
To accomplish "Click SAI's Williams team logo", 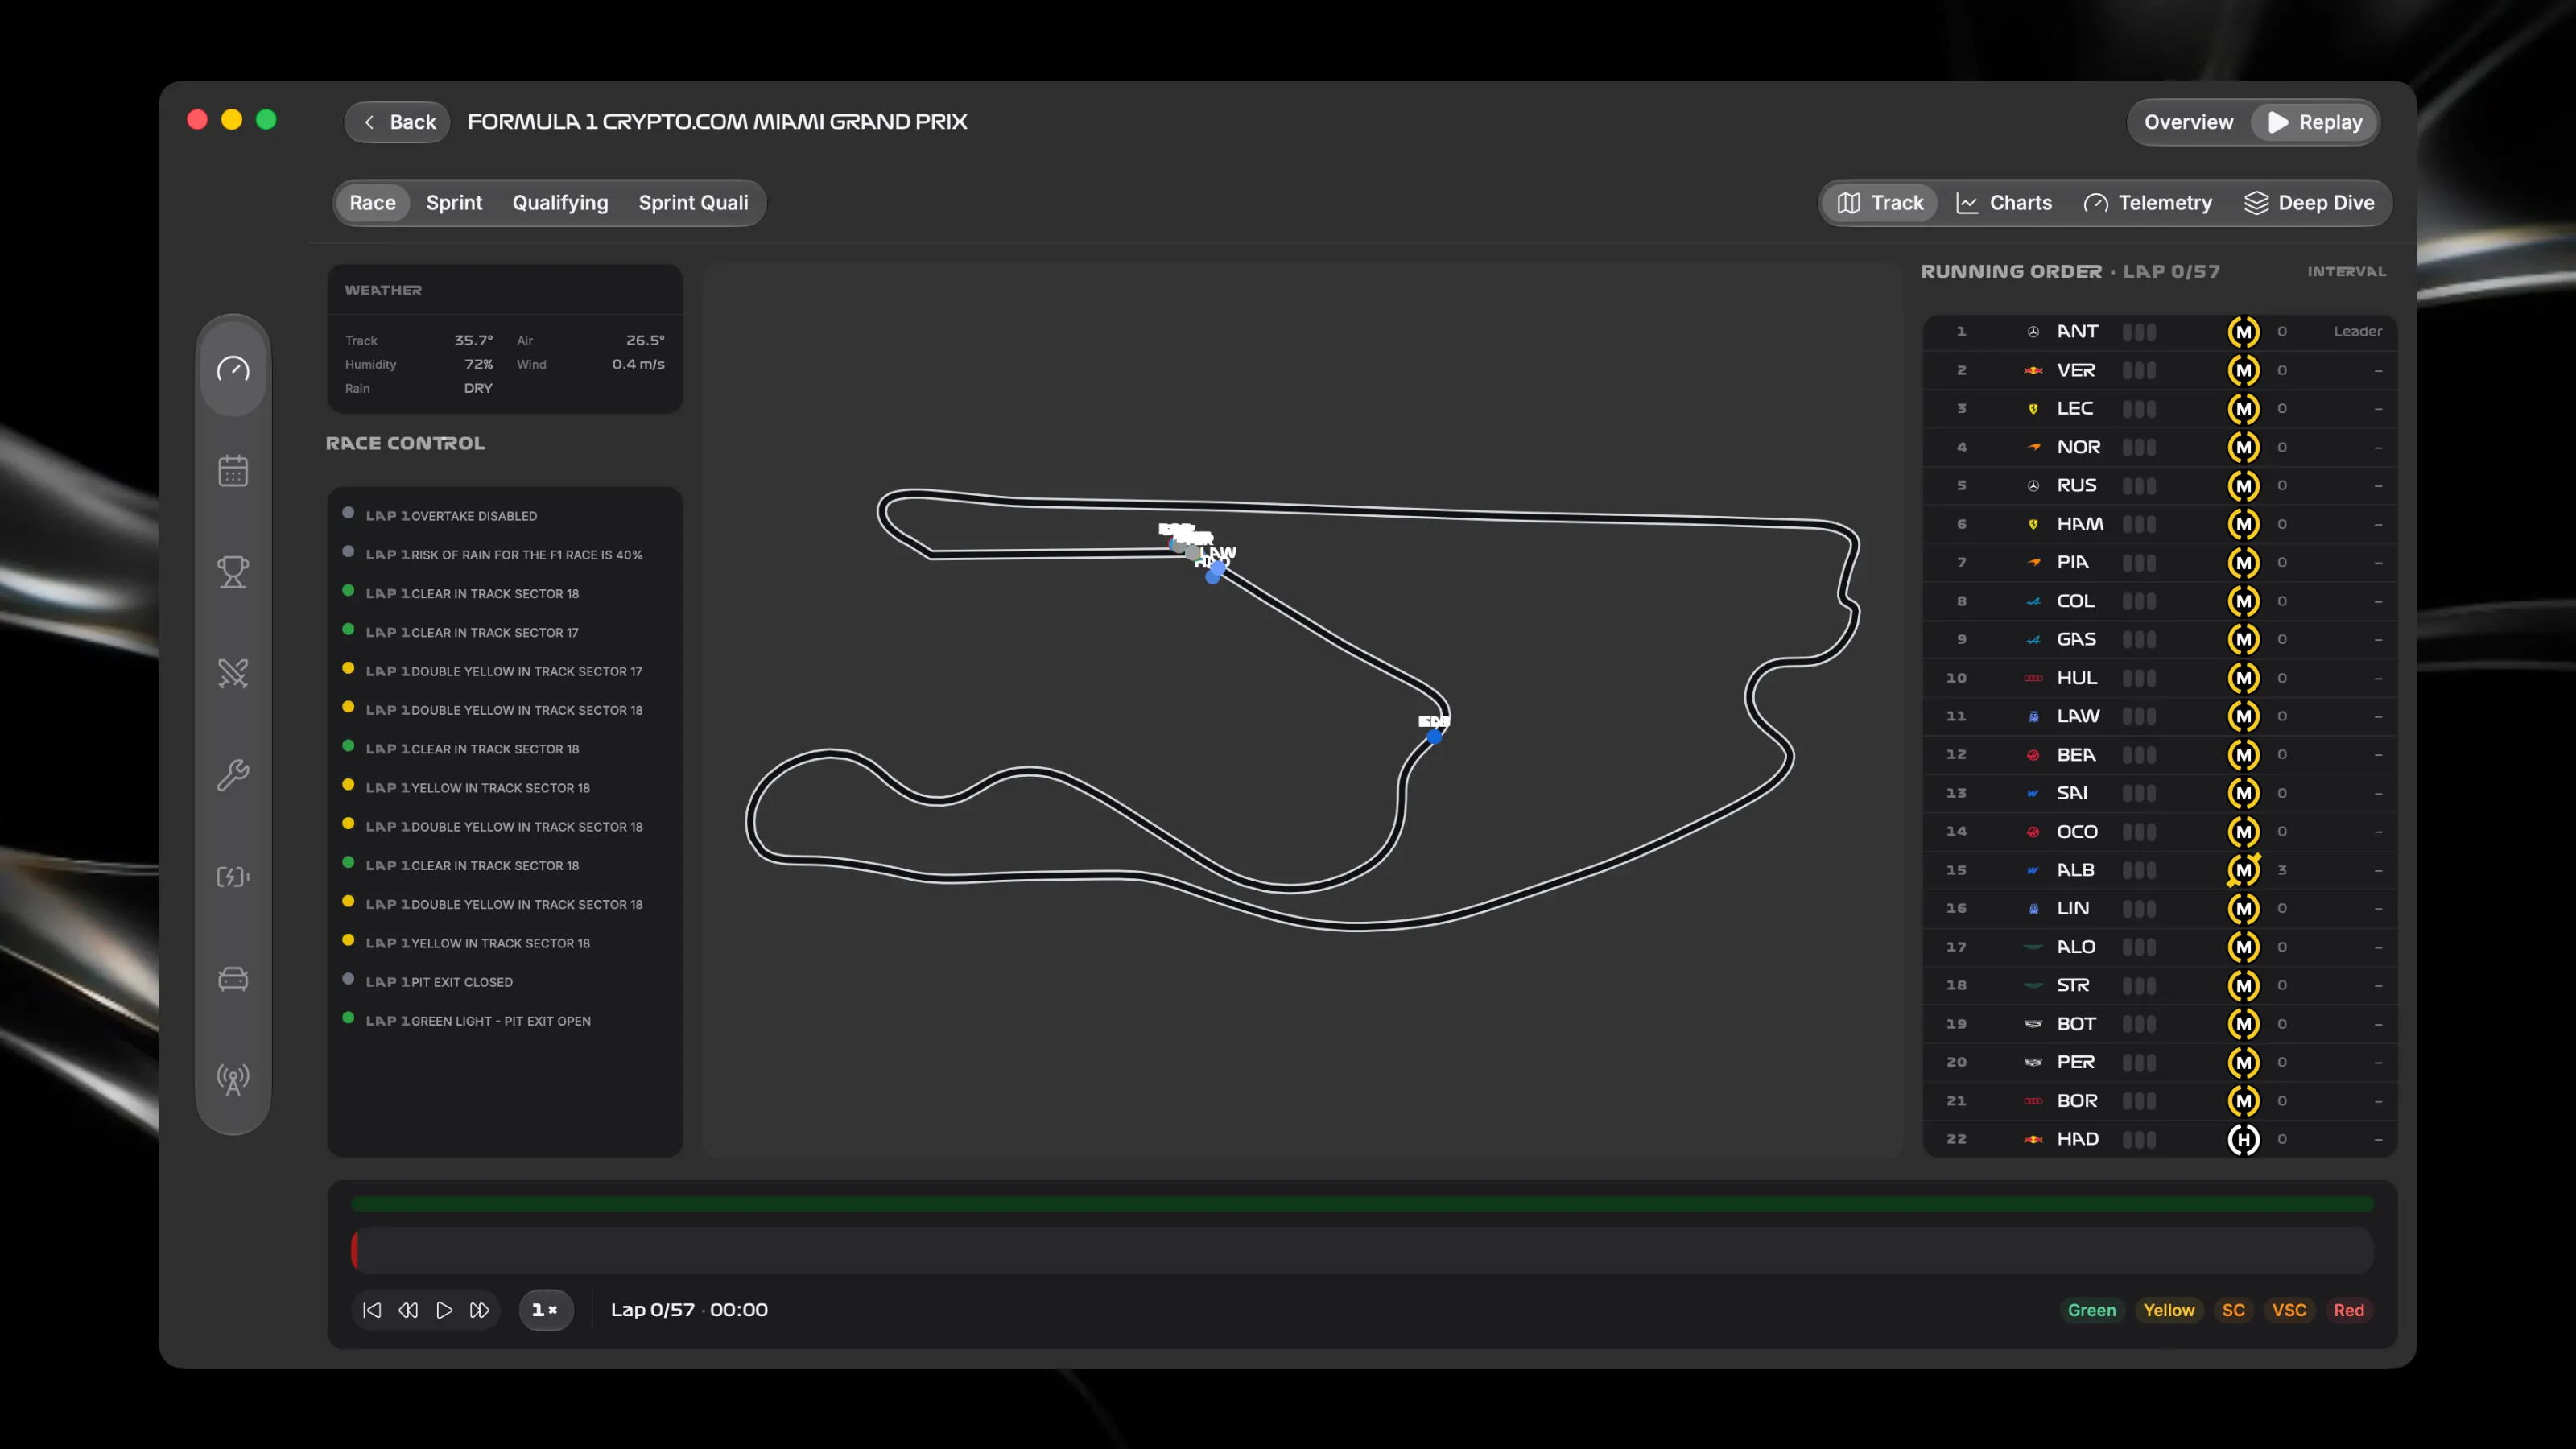I will pos(2033,793).
